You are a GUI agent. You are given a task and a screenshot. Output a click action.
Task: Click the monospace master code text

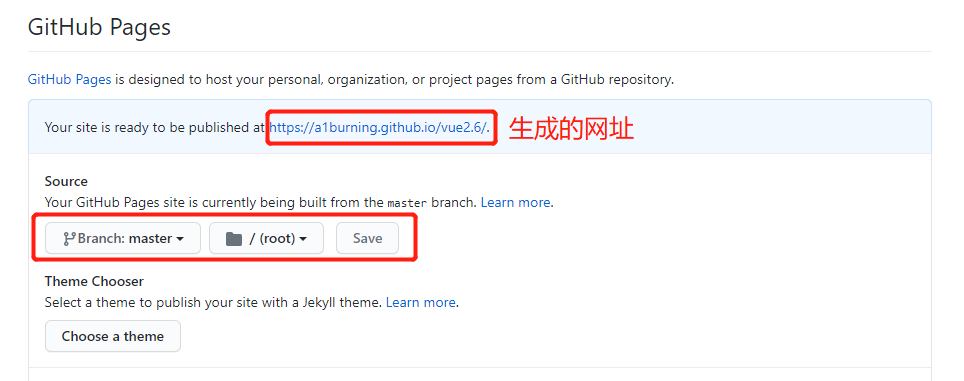(407, 203)
